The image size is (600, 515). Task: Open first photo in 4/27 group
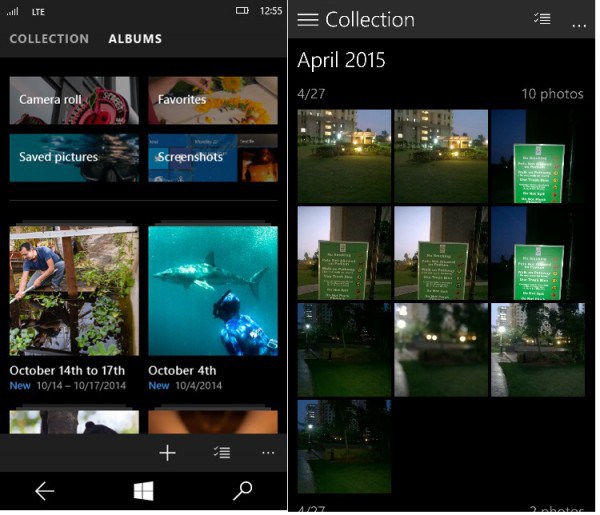pyautogui.click(x=344, y=156)
